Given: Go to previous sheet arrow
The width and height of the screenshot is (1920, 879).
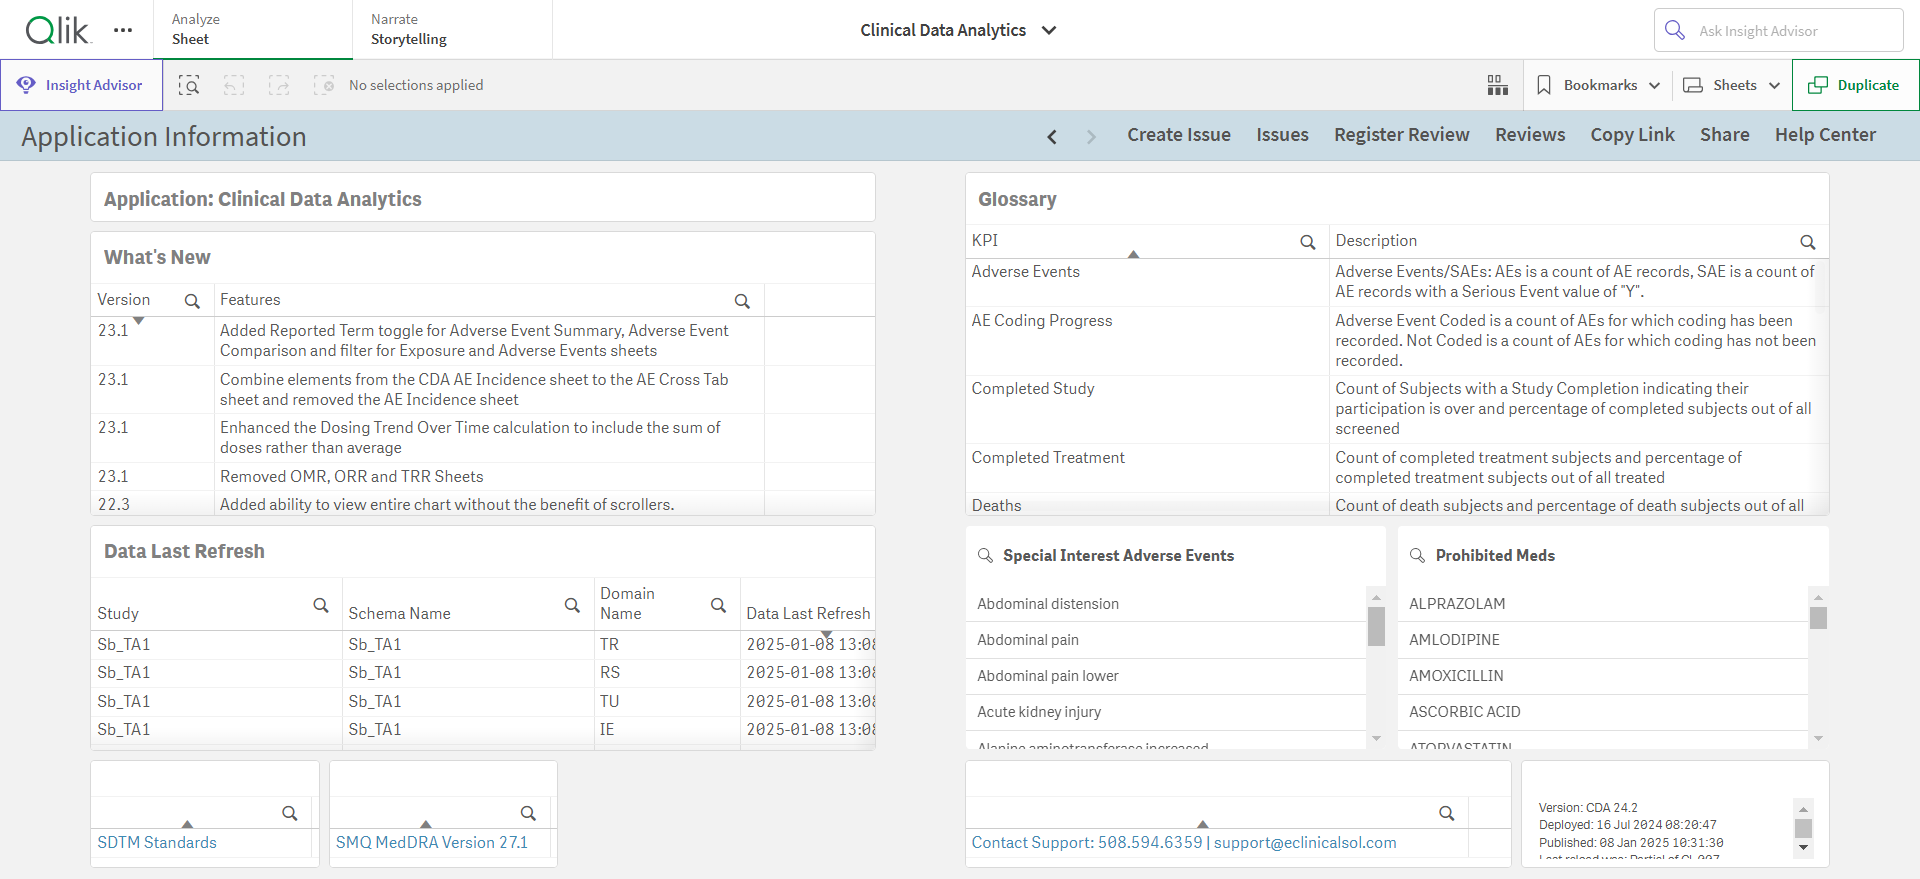Looking at the screenshot, I should 1052,136.
